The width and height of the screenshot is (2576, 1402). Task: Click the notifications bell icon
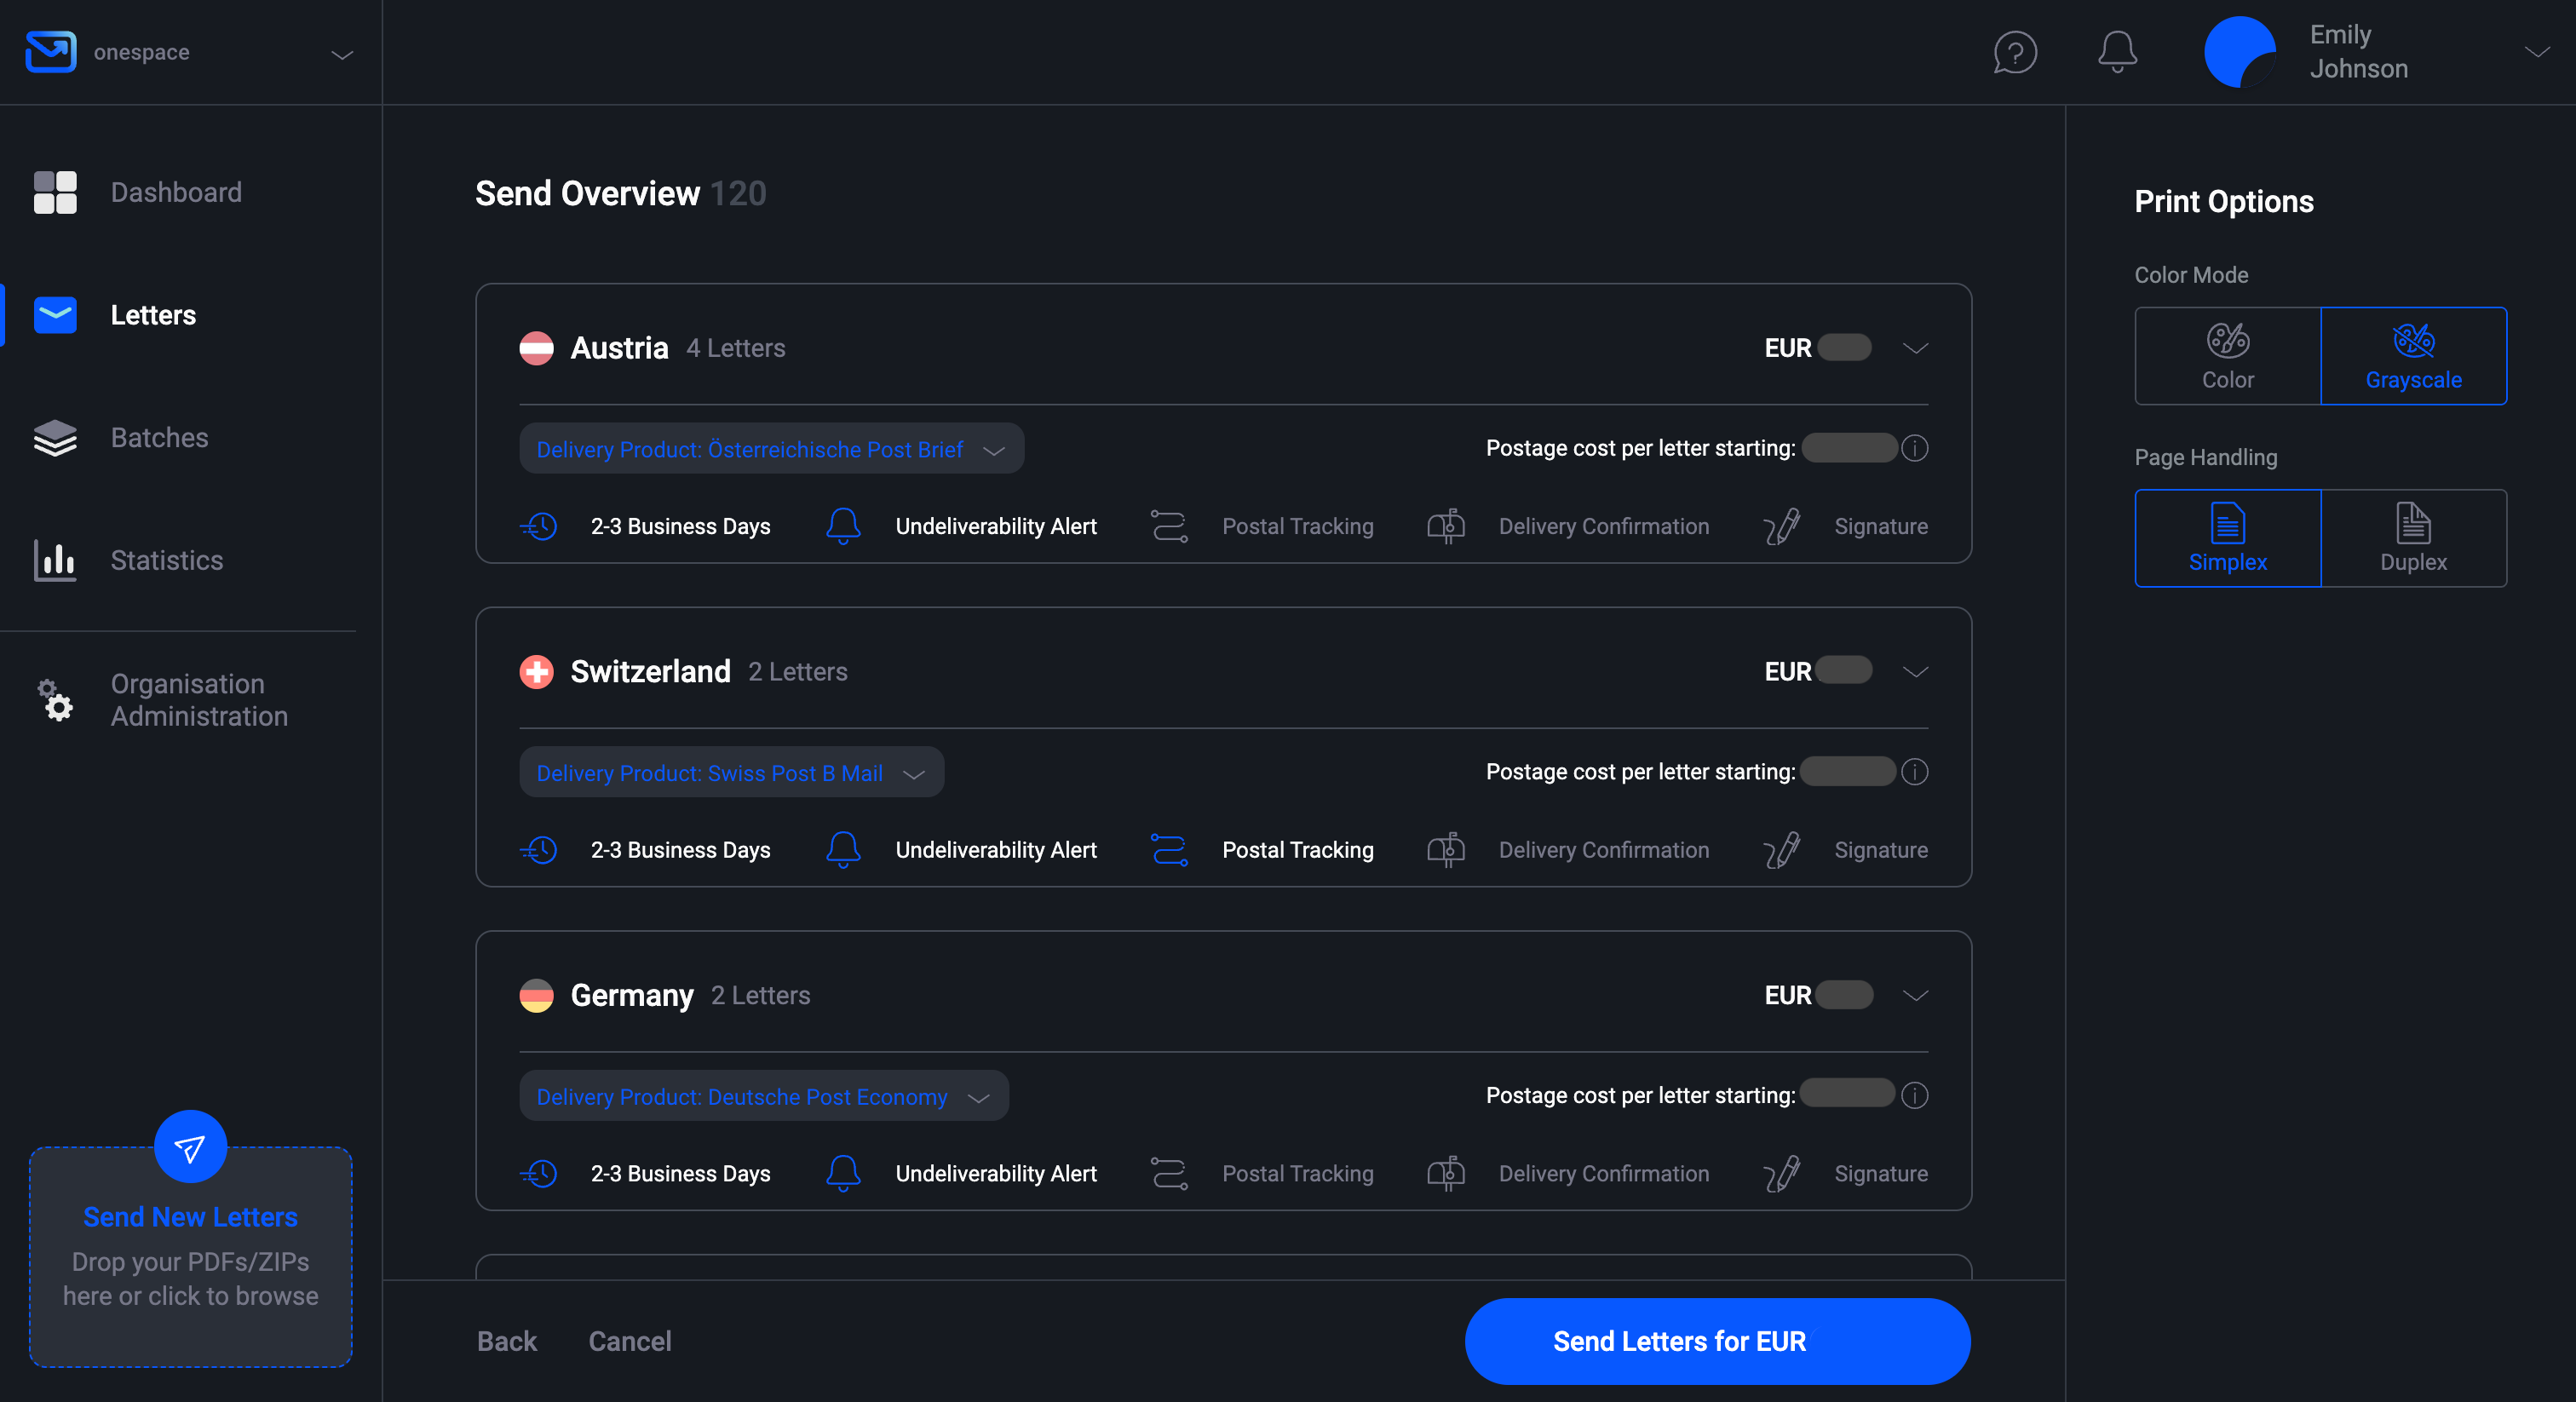click(2117, 52)
